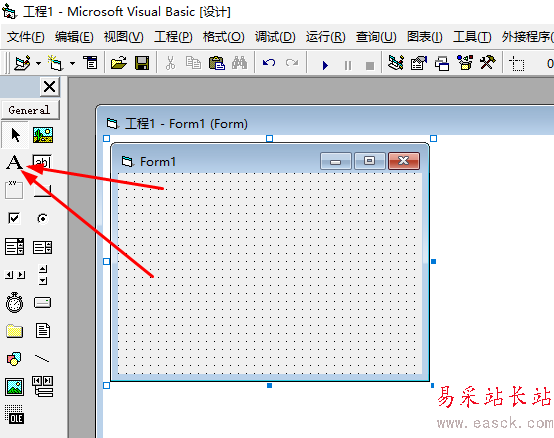This screenshot has height=438, width=554.
Task: Select the CheckBox control
Action: pos(14,218)
